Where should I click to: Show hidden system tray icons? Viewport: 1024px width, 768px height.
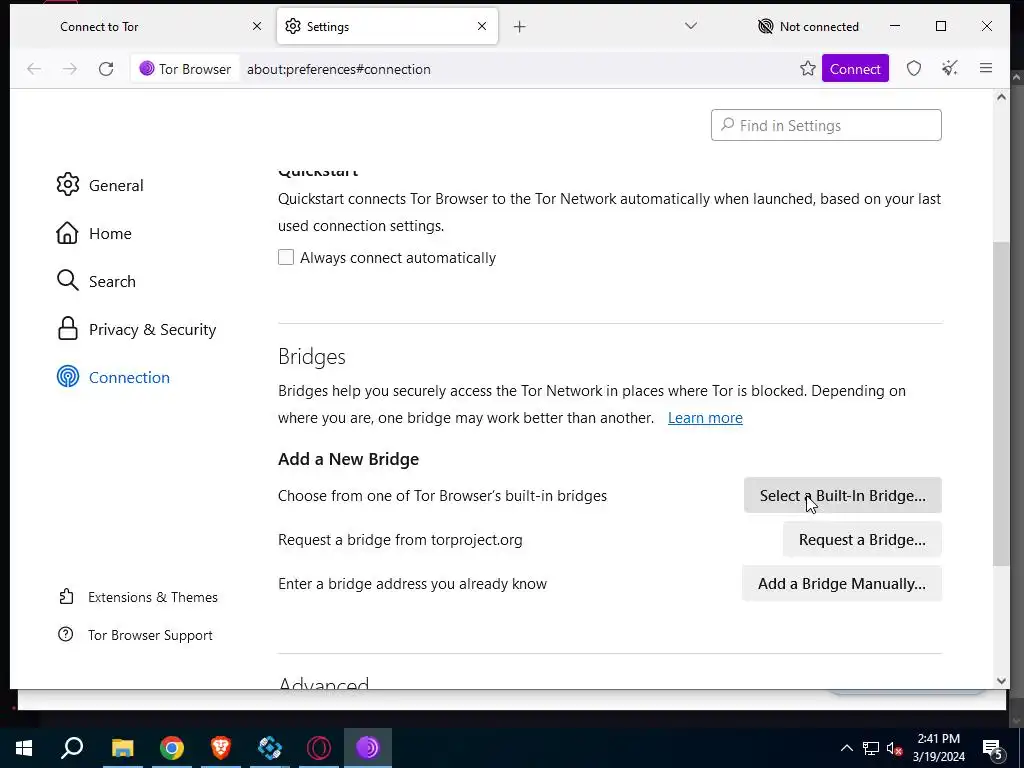(x=846, y=748)
